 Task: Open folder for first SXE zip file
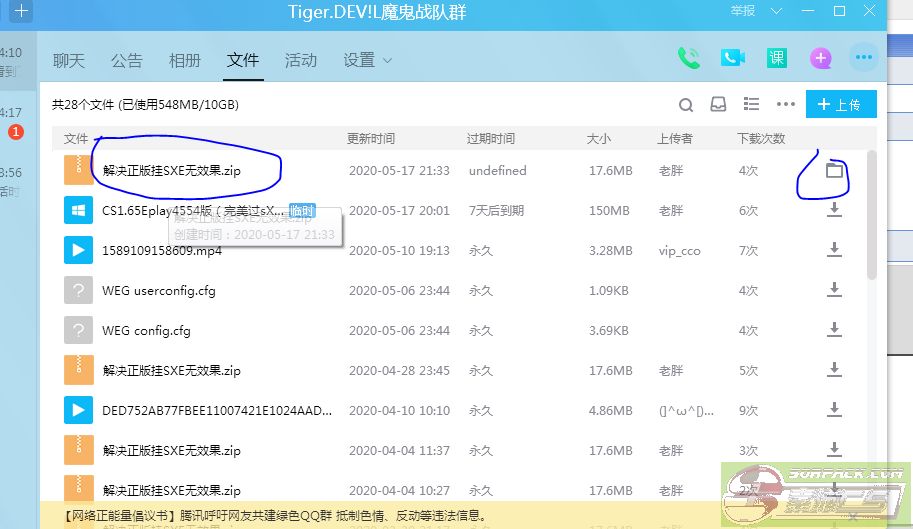coord(834,171)
